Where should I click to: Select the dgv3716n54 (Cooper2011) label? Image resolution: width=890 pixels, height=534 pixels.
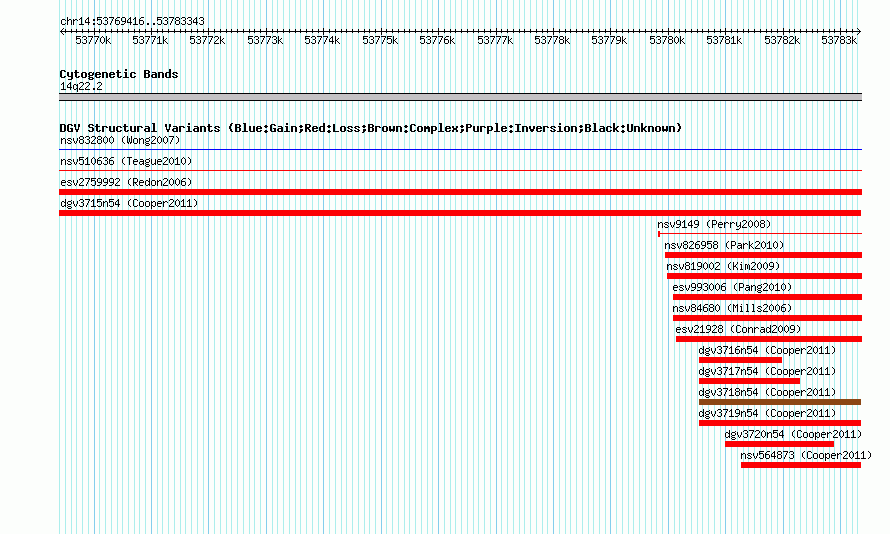[x=767, y=350]
